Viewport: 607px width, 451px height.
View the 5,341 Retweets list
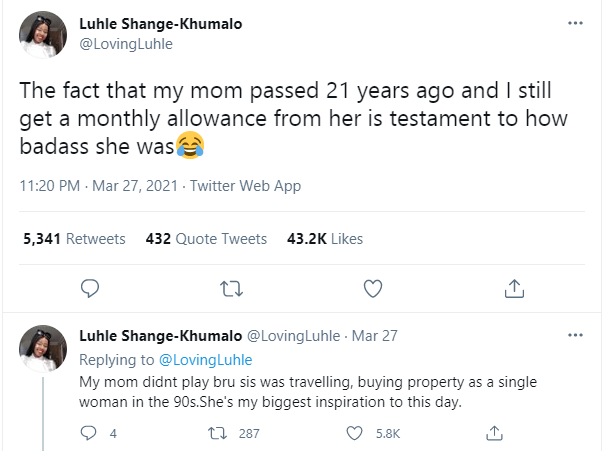[x=73, y=239]
